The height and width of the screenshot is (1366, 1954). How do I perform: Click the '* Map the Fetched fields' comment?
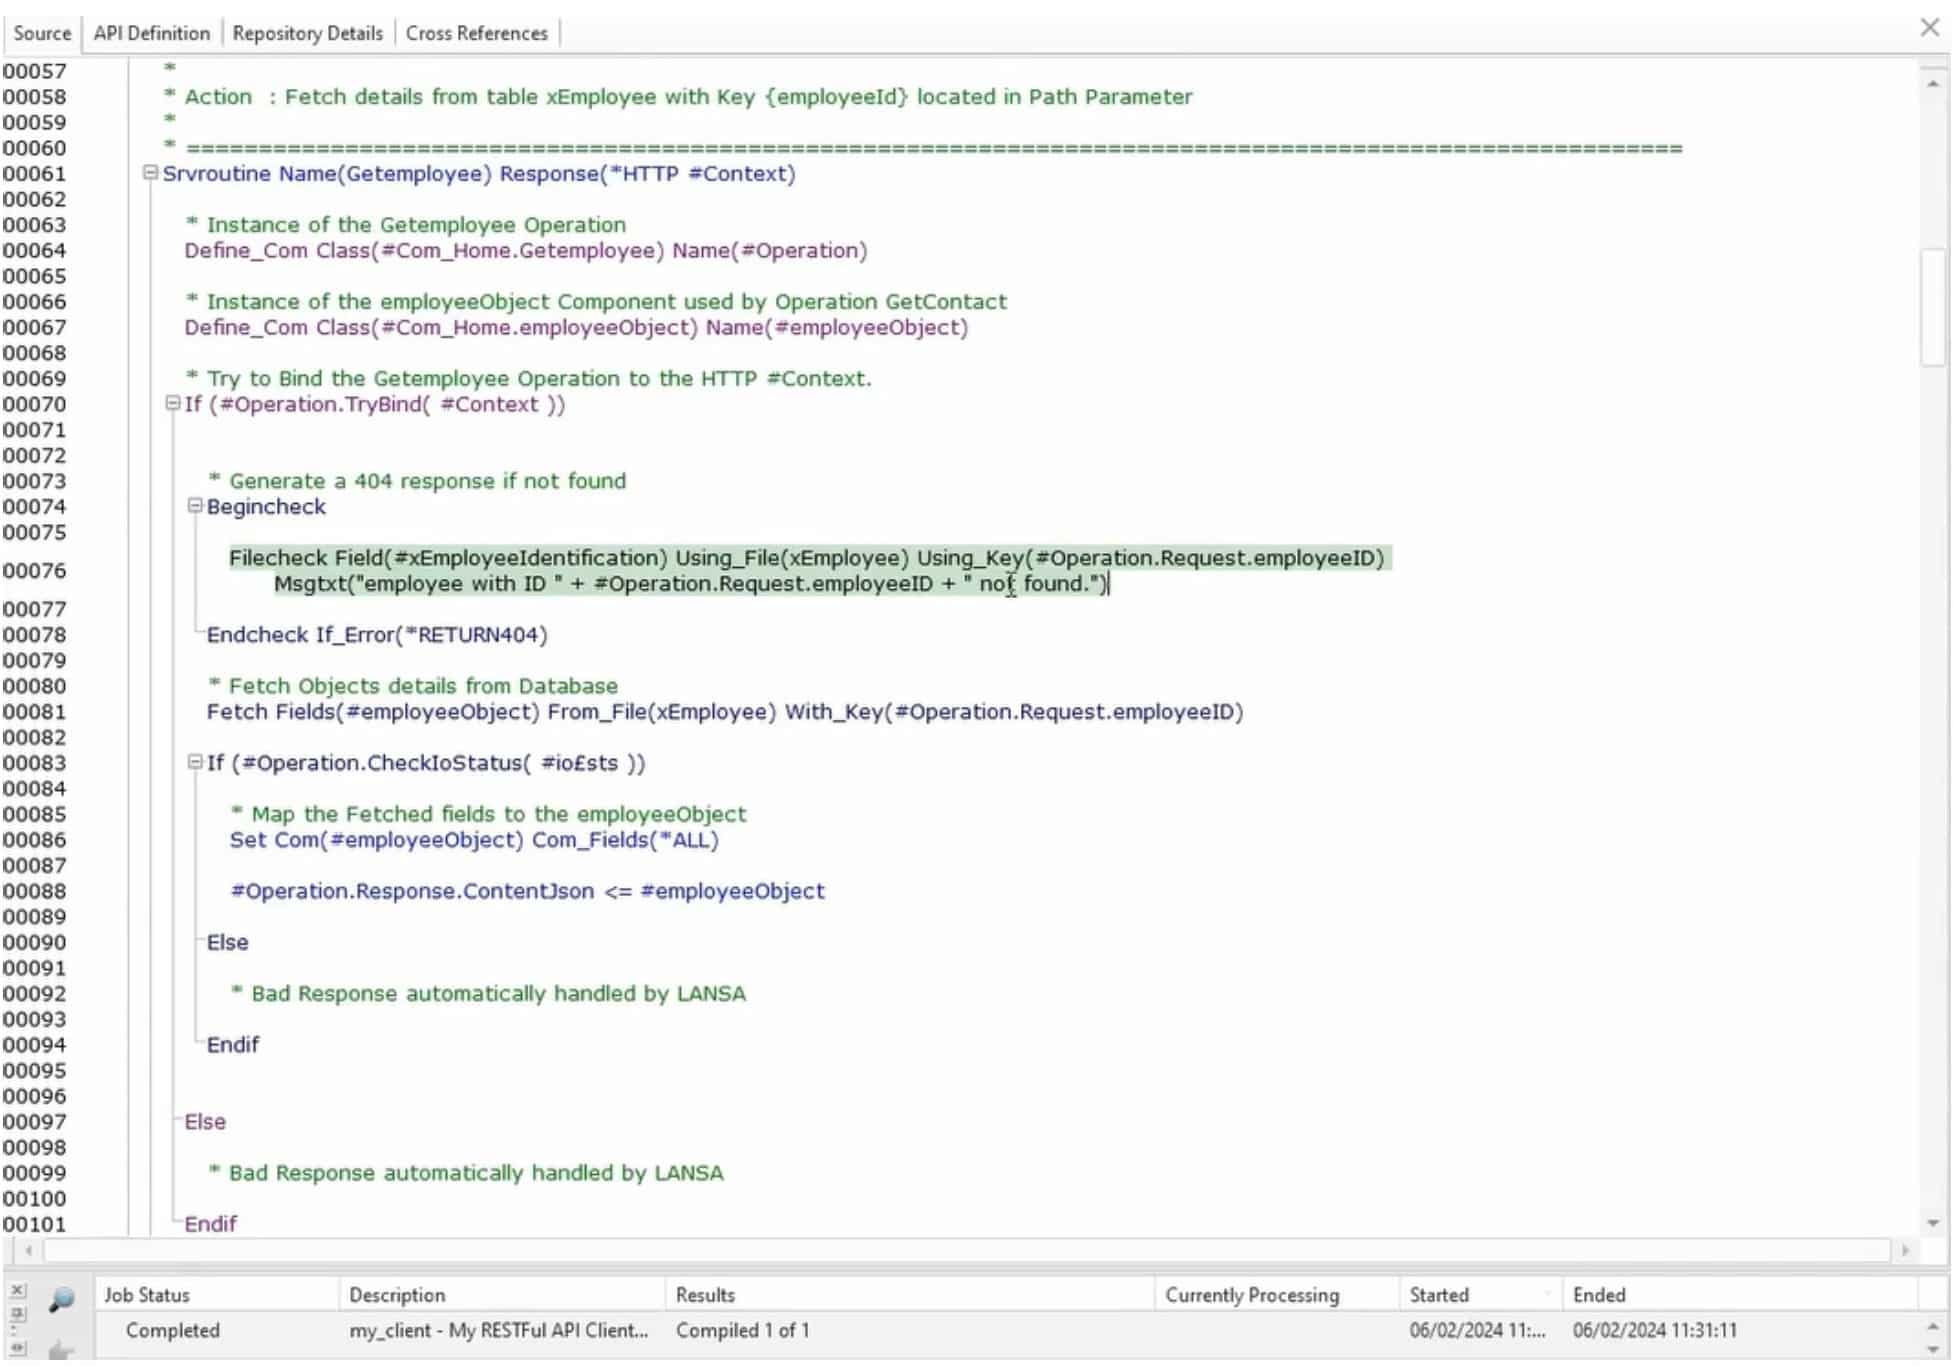pos(488,814)
